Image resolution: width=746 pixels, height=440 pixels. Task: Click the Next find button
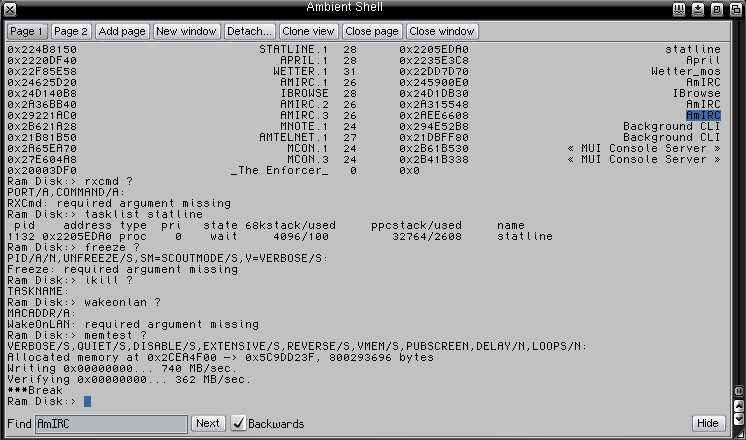(x=208, y=423)
